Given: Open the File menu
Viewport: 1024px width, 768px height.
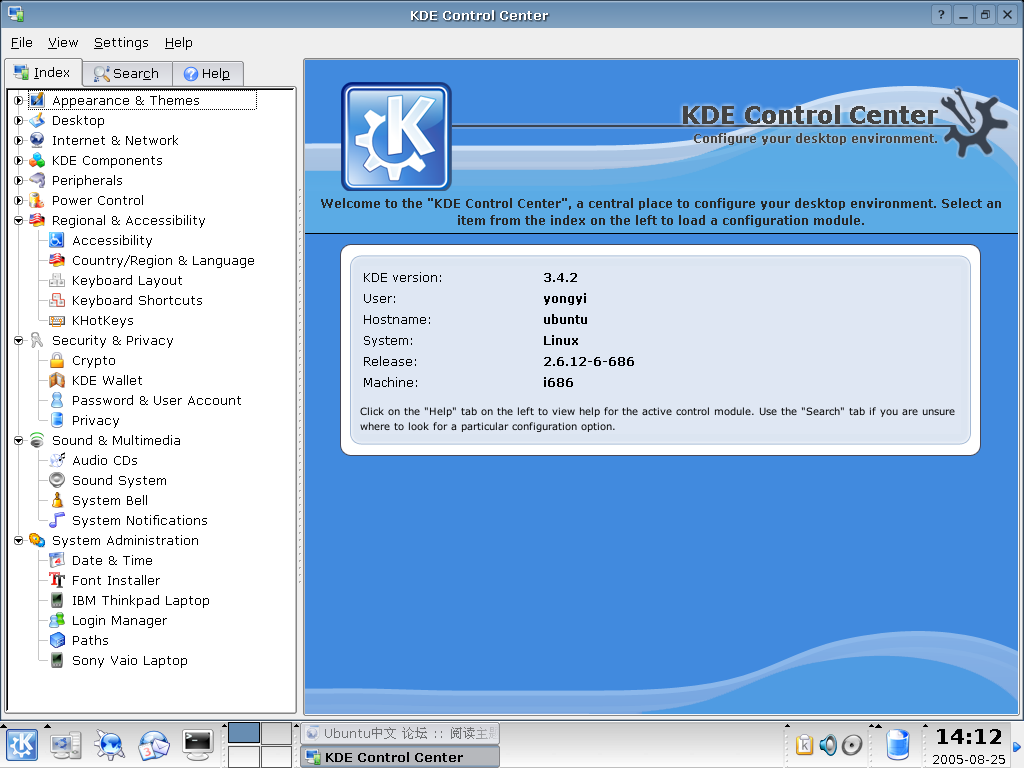Looking at the screenshot, I should click(x=22, y=42).
